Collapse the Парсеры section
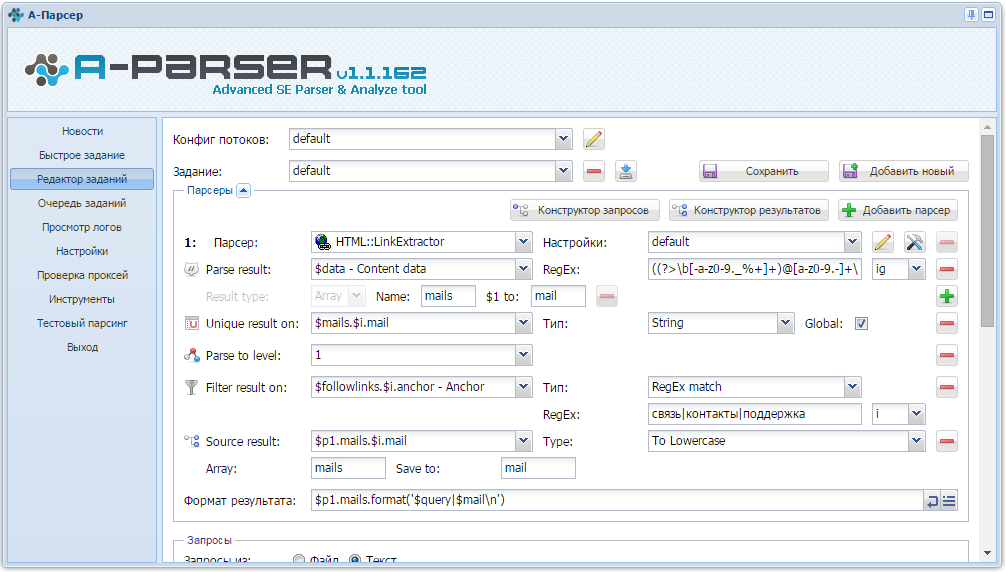1006x572 pixels. pyautogui.click(x=243, y=190)
